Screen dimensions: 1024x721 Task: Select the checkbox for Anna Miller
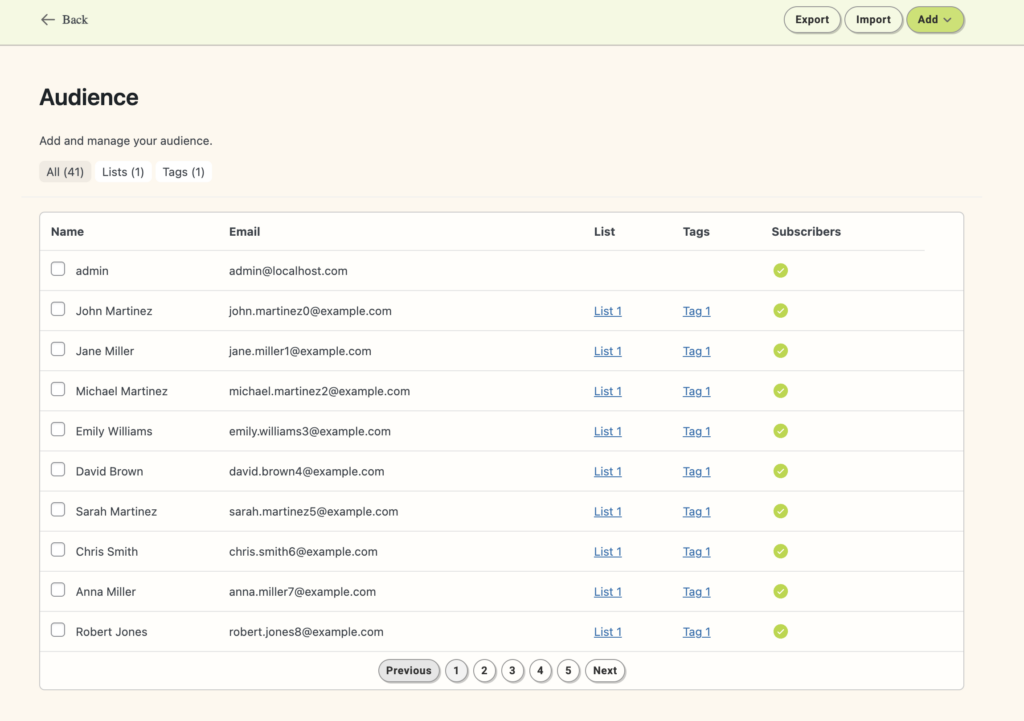(57, 589)
